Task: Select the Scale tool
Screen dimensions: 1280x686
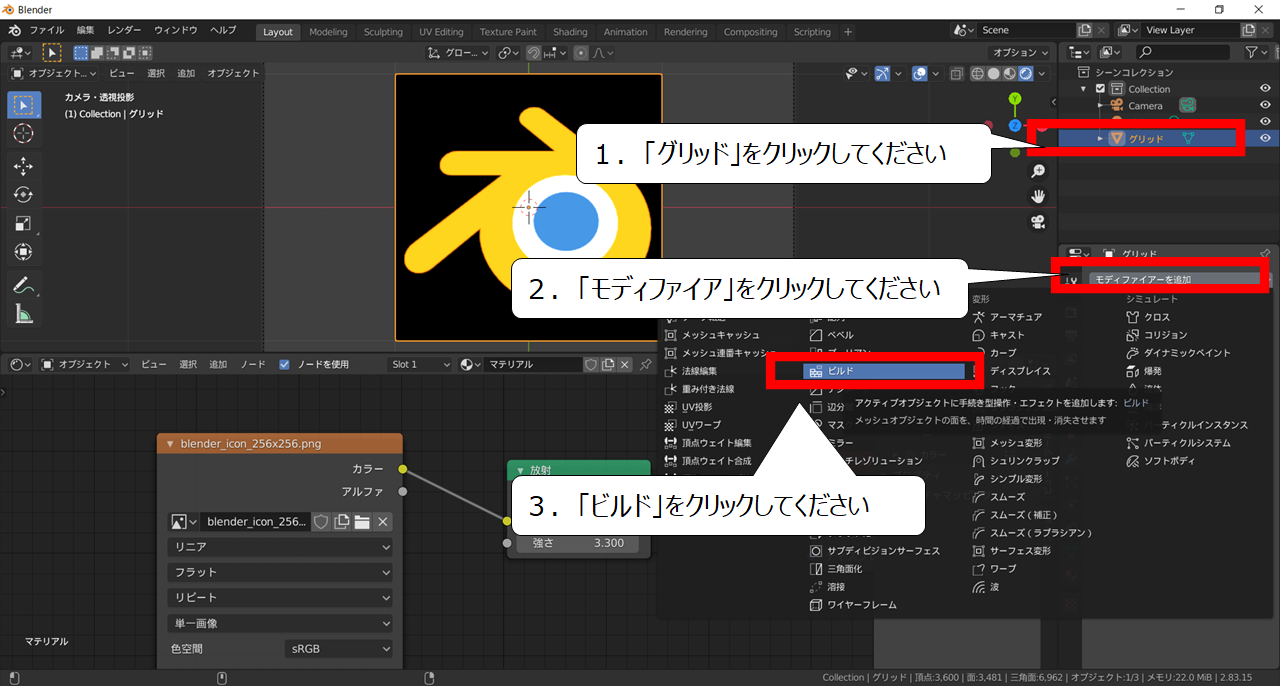Action: tap(24, 224)
